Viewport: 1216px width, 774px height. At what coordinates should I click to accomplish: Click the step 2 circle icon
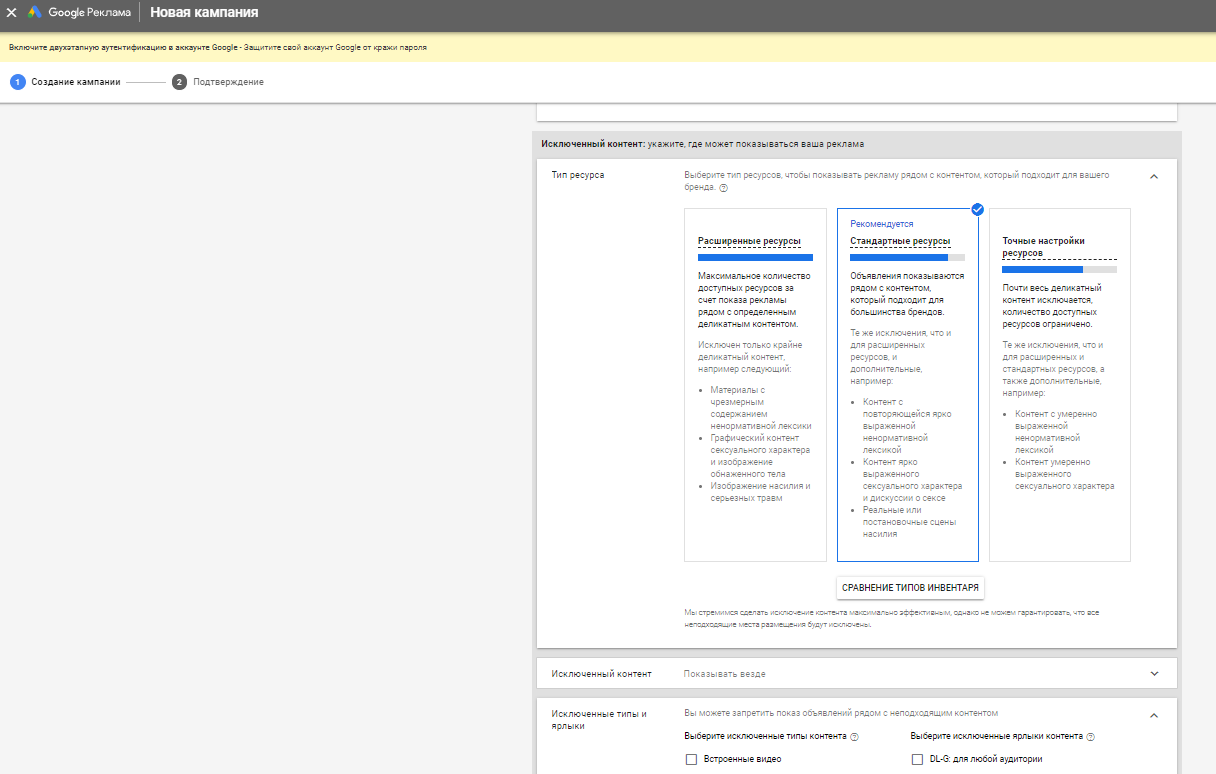[x=179, y=82]
